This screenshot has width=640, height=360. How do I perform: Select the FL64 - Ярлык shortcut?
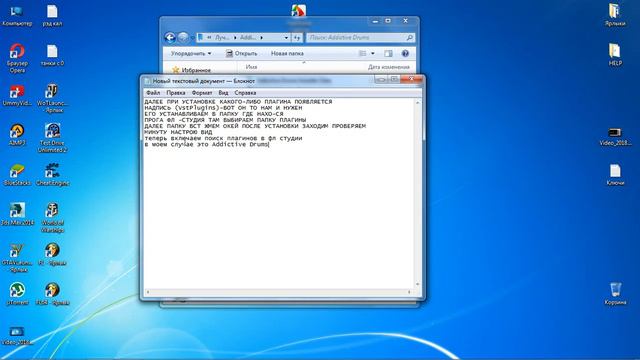point(52,294)
